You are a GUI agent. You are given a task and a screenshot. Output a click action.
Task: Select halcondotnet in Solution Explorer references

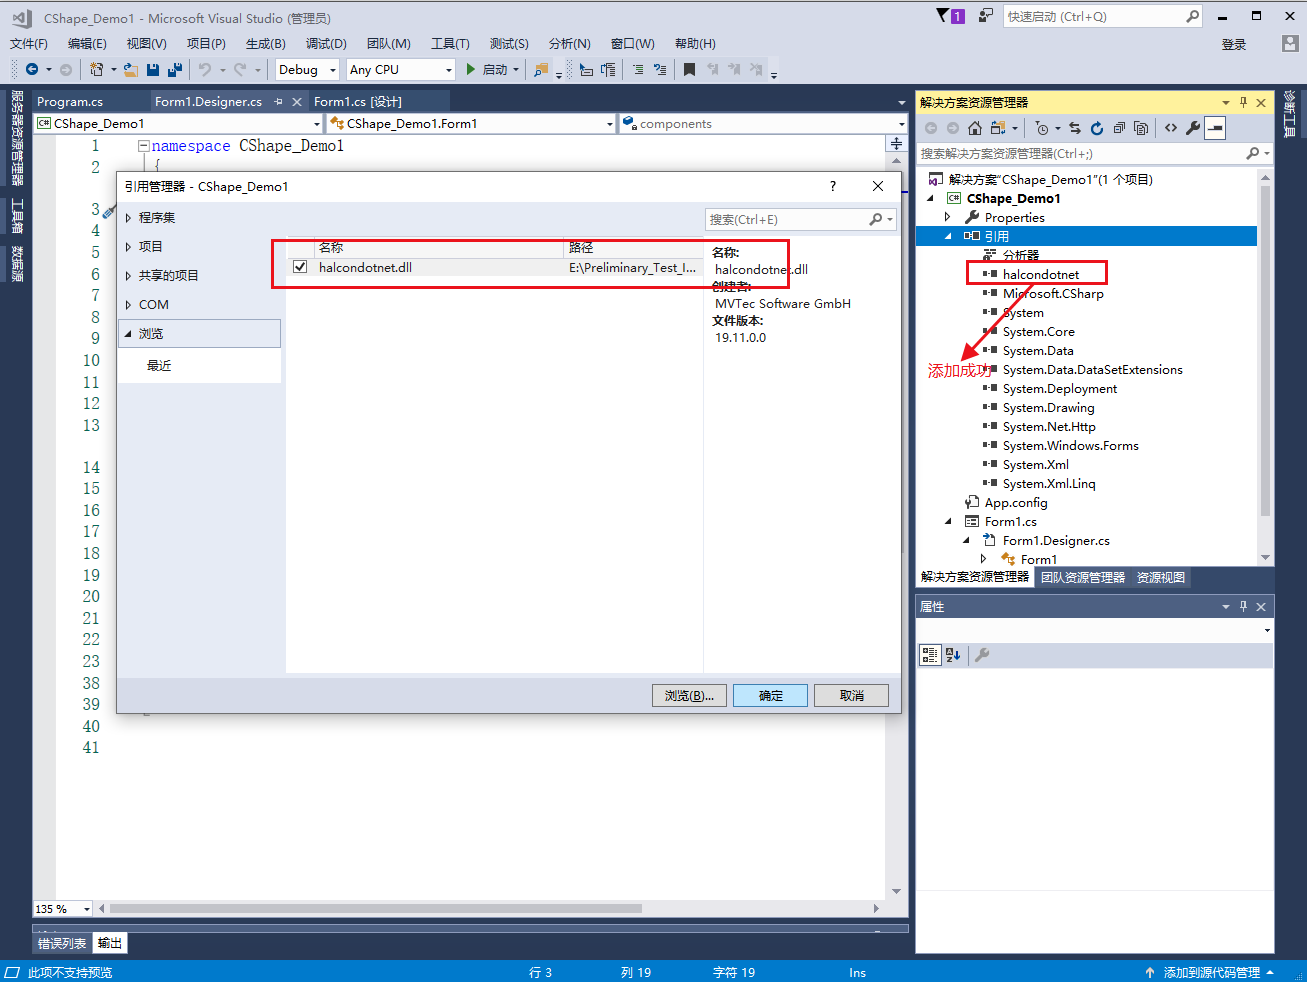click(x=1041, y=274)
